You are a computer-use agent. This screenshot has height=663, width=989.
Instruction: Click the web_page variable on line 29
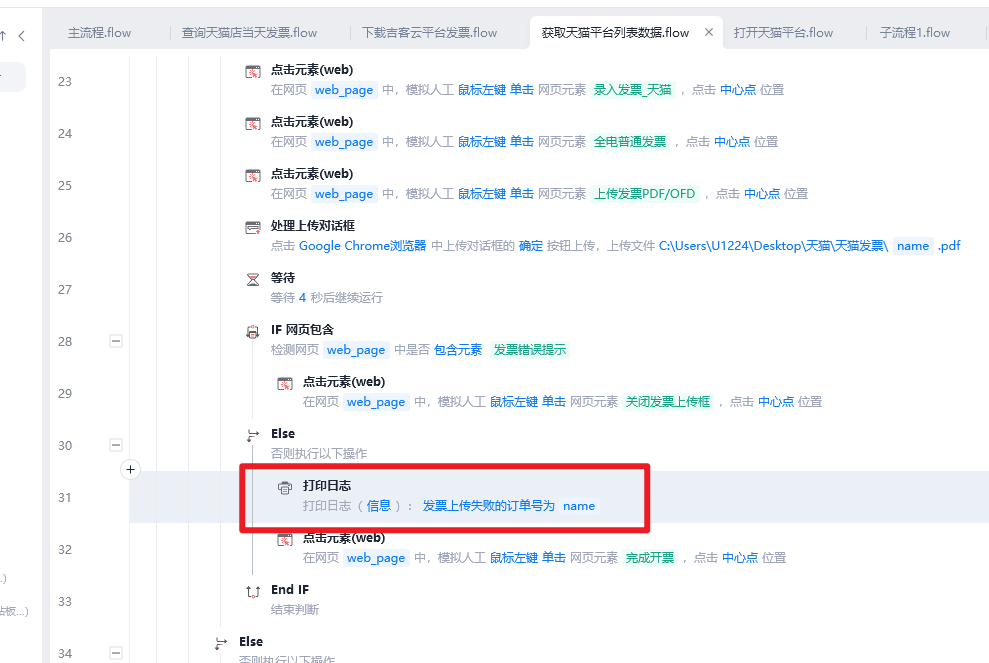point(376,402)
